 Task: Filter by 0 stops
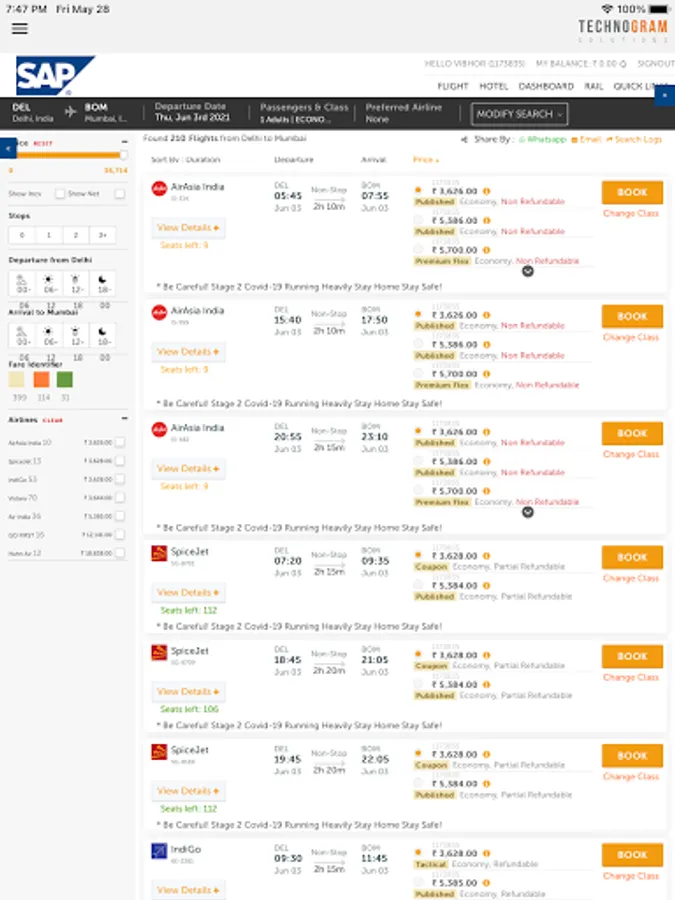22,235
